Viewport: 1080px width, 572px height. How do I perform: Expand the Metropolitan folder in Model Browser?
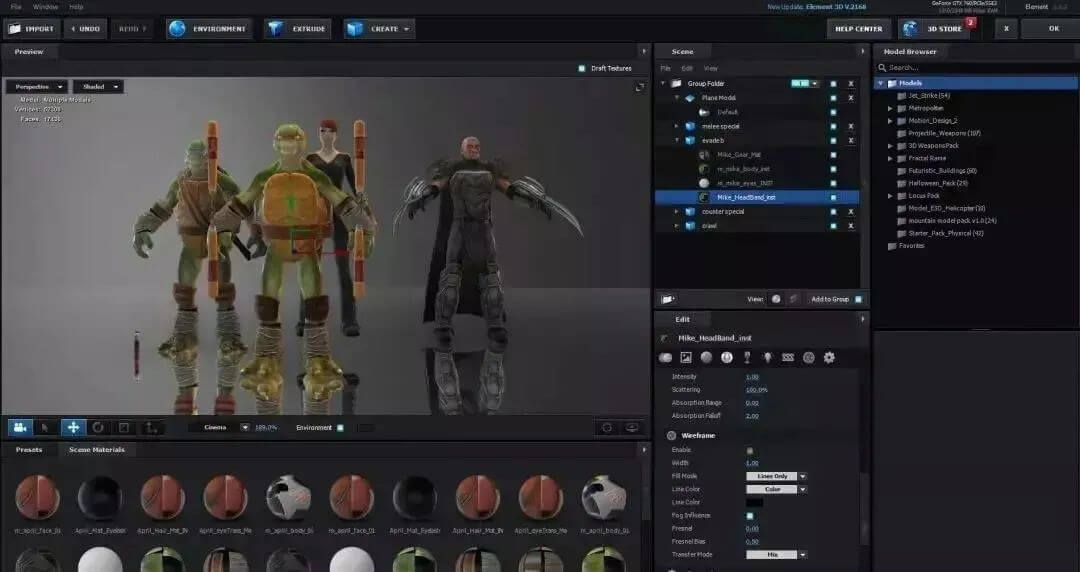[x=890, y=108]
